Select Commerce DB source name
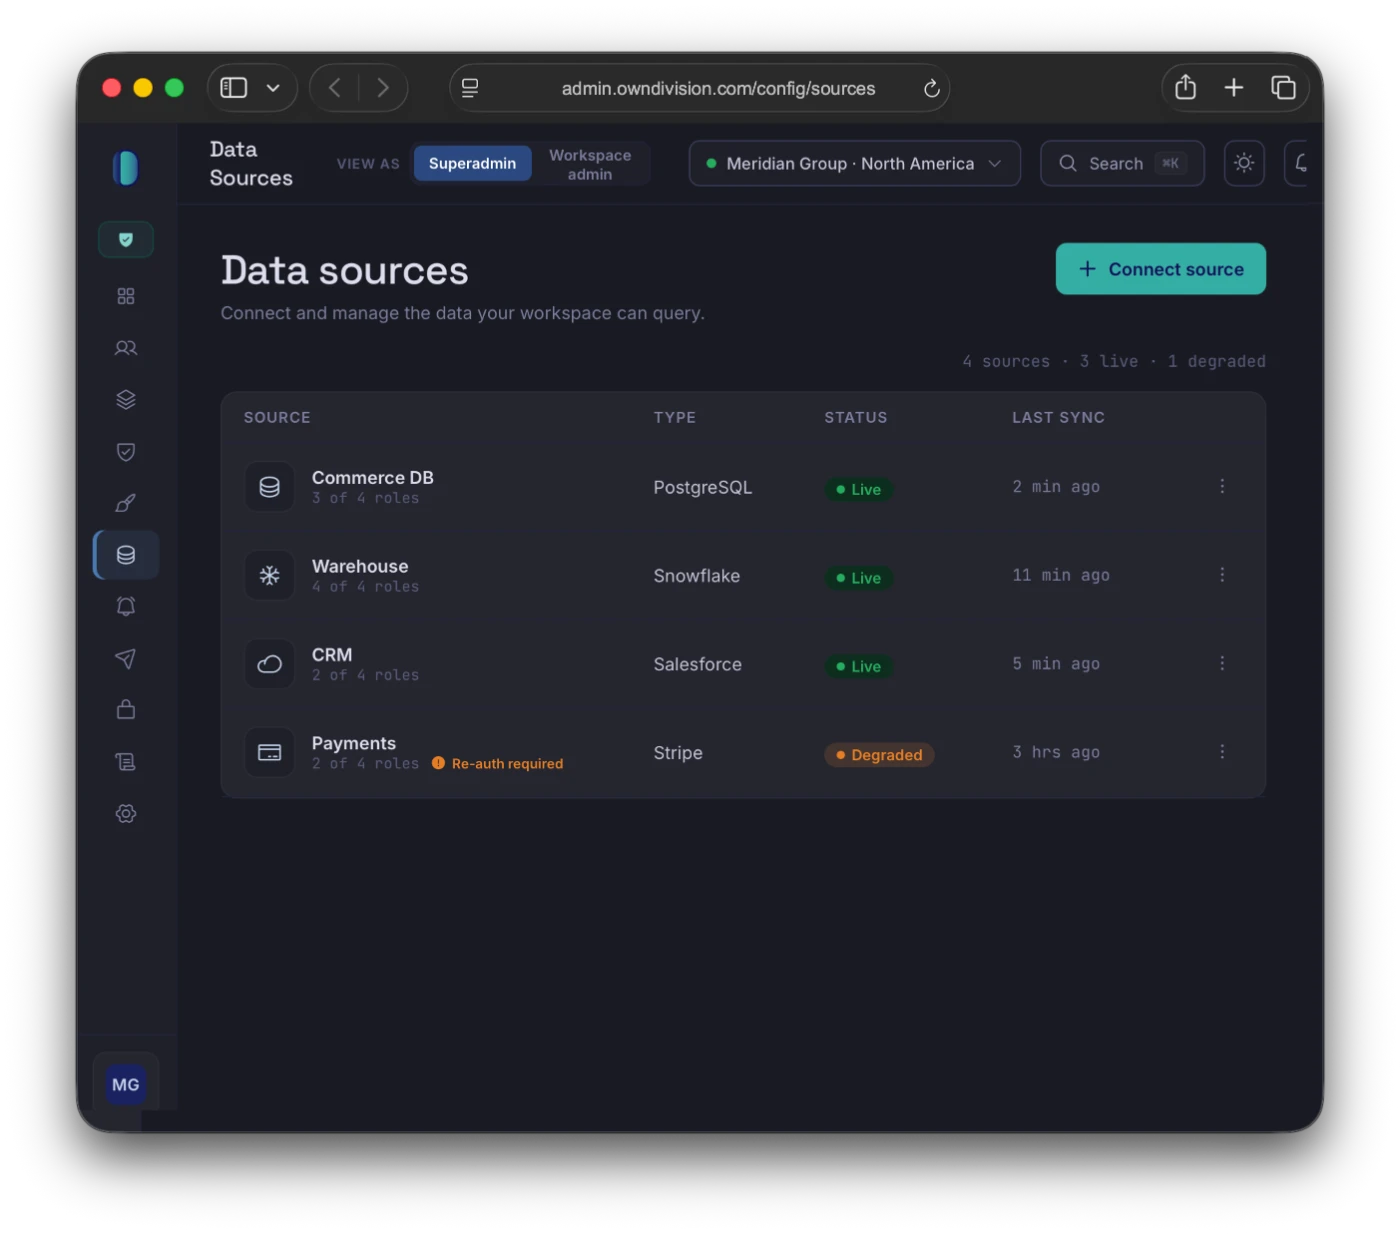 pos(372,478)
